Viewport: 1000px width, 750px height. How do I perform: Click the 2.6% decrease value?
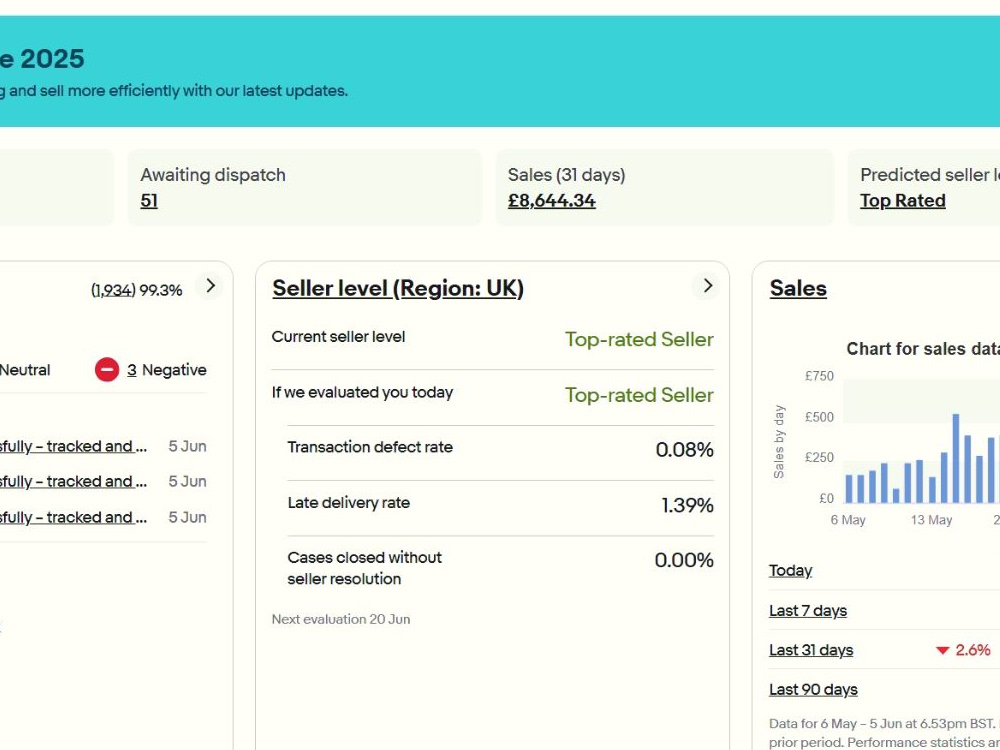(x=973, y=651)
